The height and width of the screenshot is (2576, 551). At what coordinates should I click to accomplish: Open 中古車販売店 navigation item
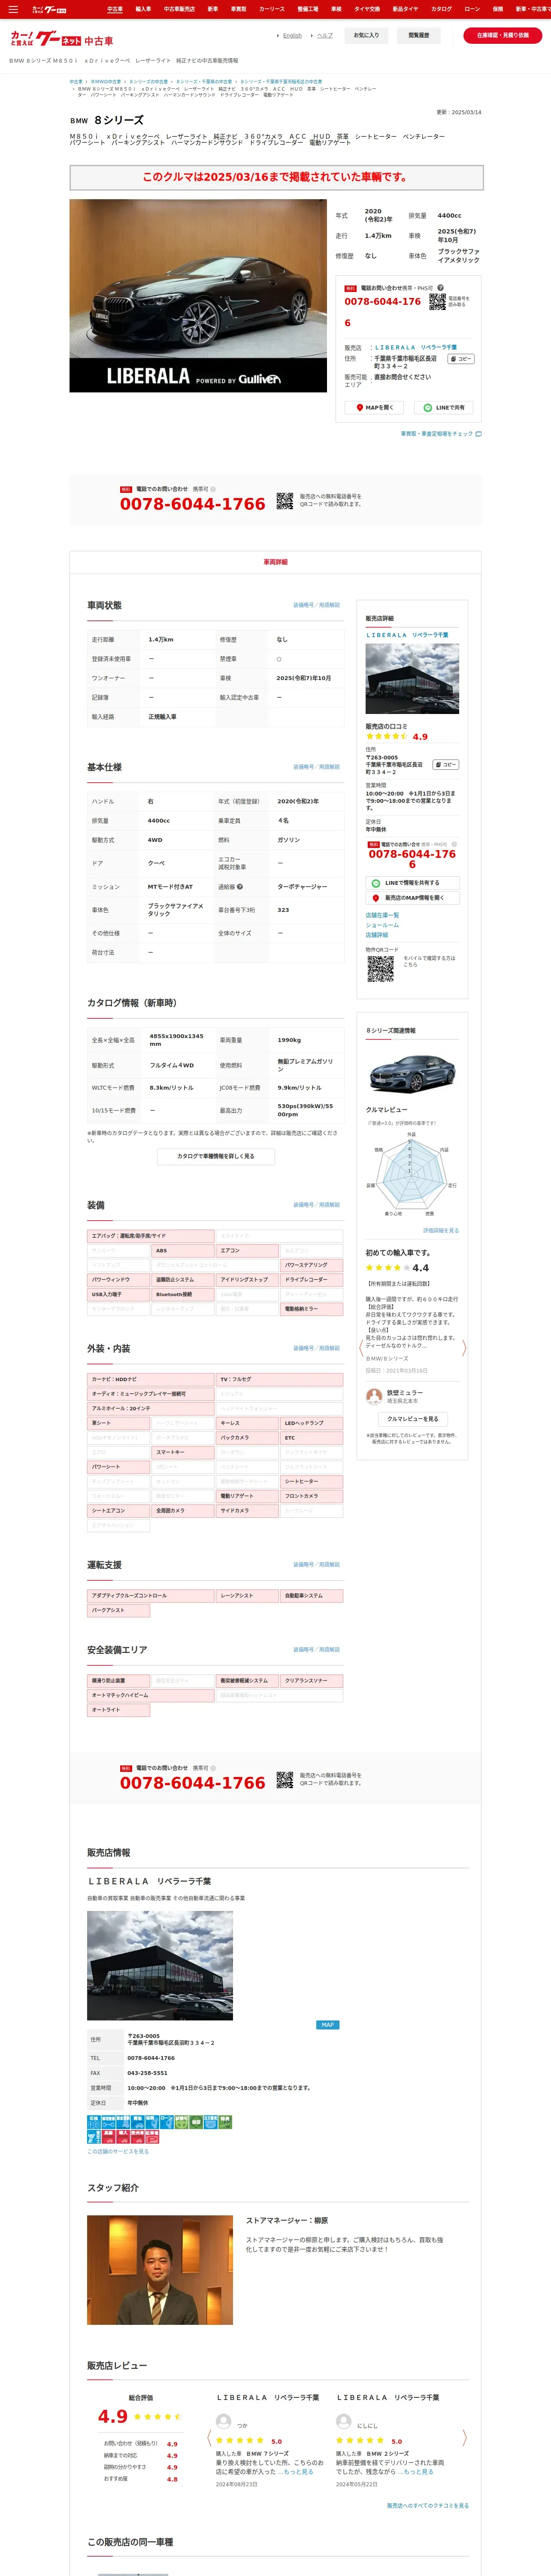180,9
